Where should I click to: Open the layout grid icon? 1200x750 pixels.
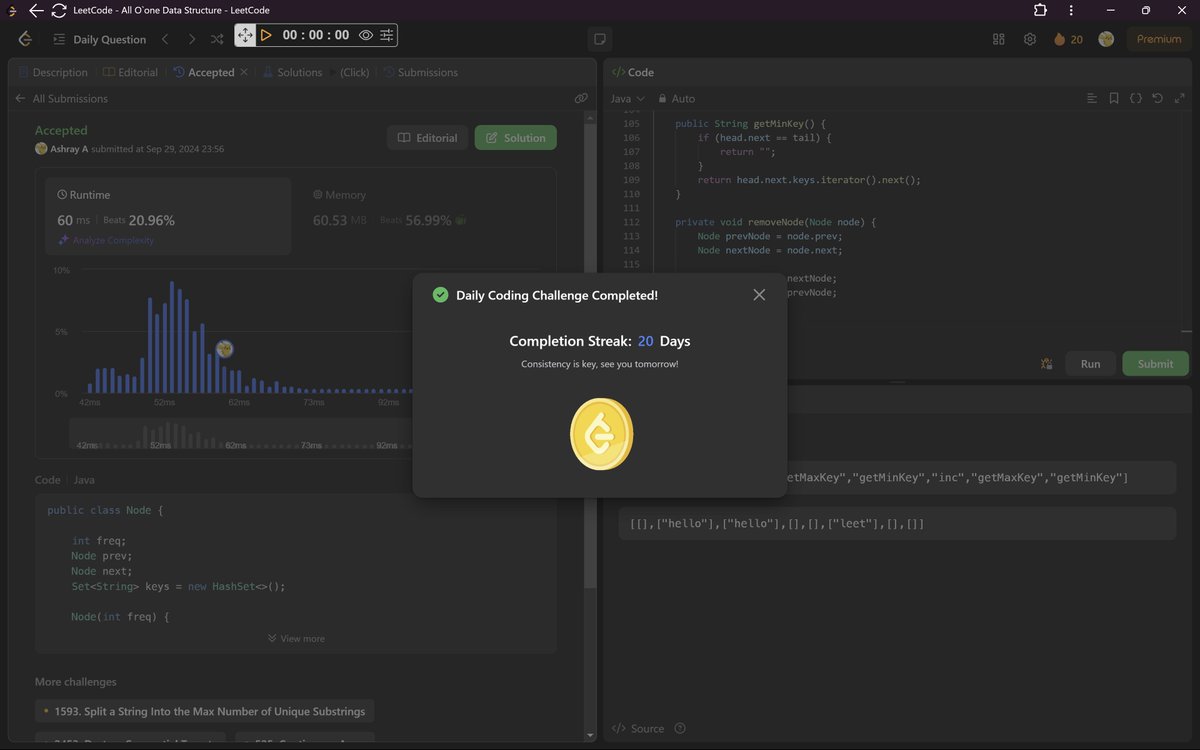click(998, 39)
